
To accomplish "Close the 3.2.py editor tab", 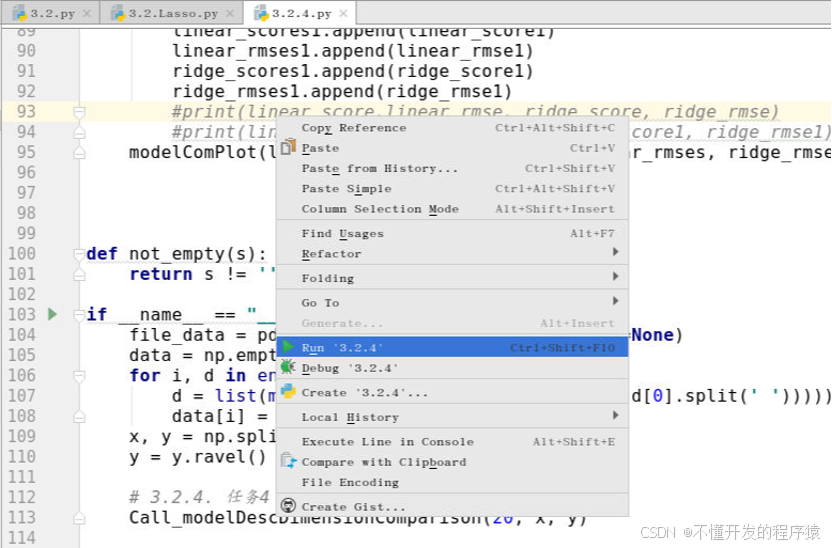I will pos(87,13).
